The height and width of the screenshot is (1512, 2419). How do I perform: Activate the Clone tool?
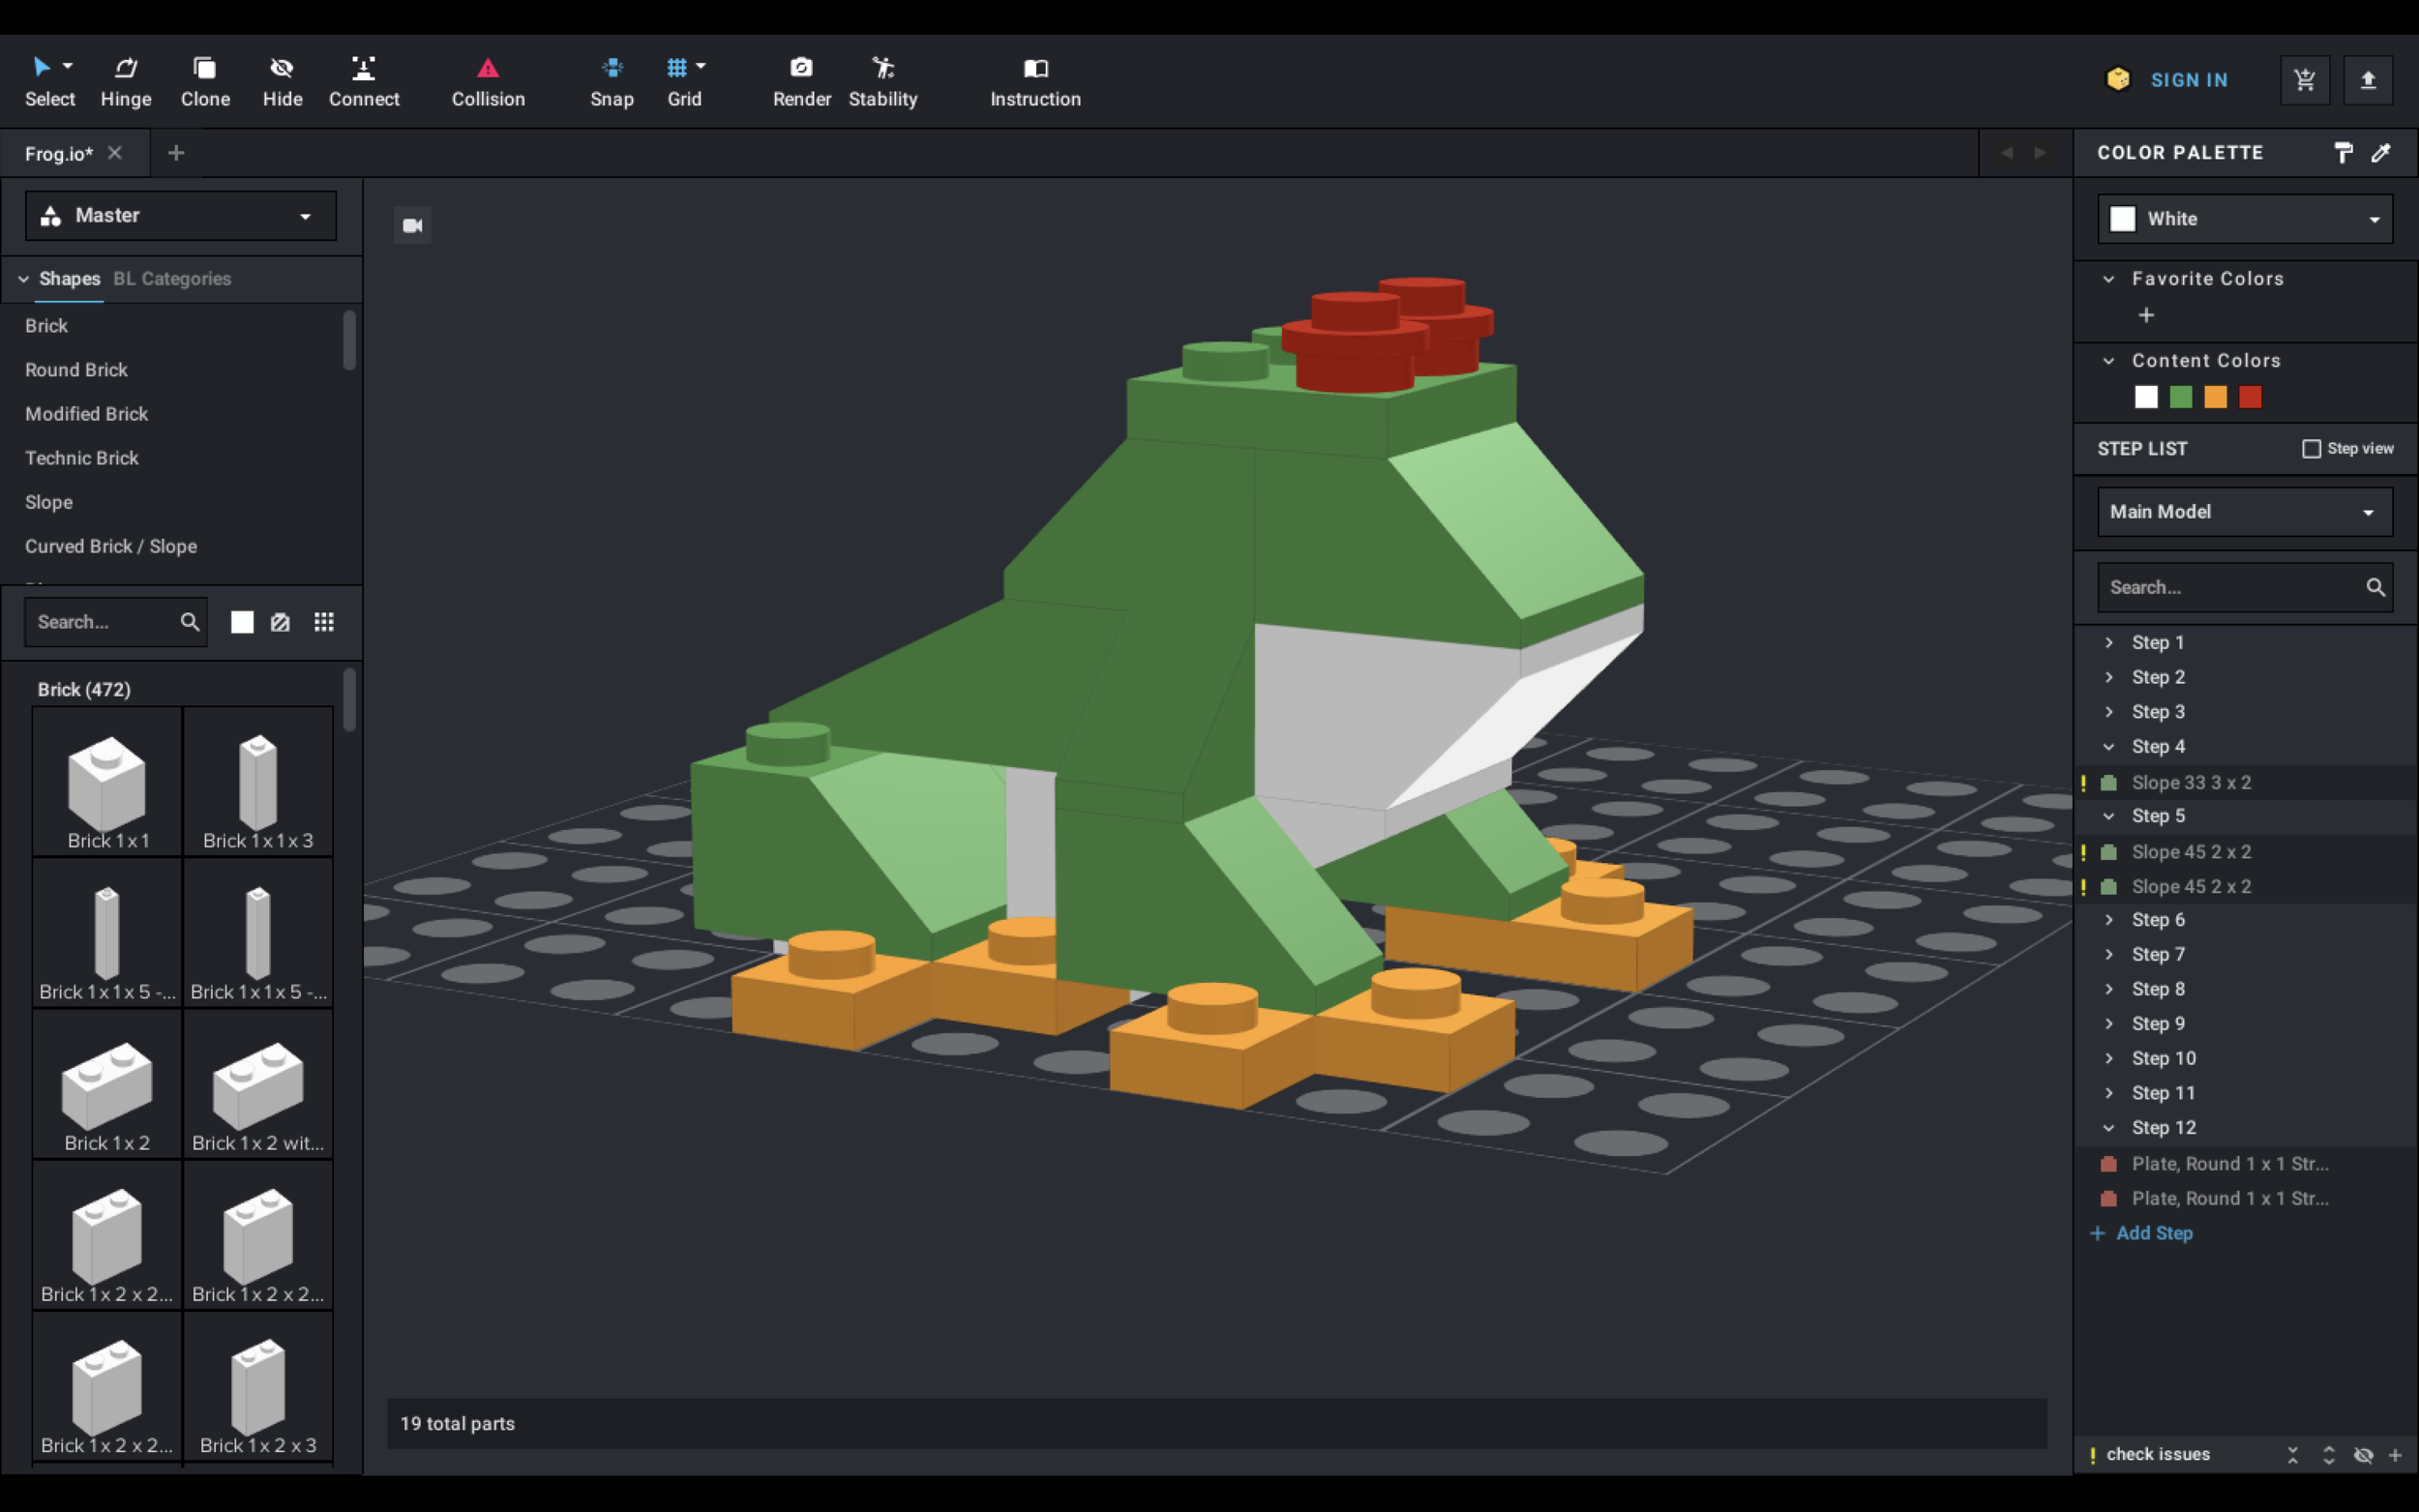[204, 80]
